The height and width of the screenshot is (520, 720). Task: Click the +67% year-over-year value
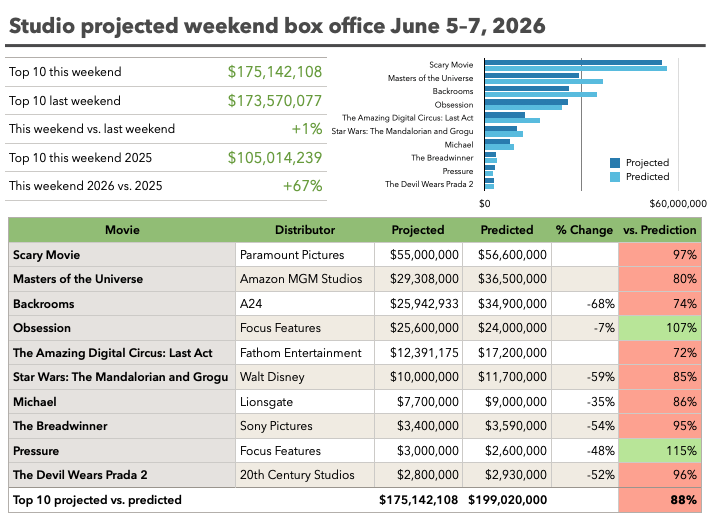coord(303,186)
